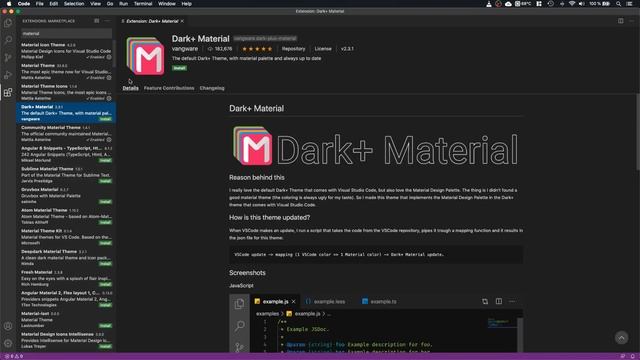This screenshot has width=640, height=360.
Task: Open the Explorer view in activity bar
Action: 8,23
